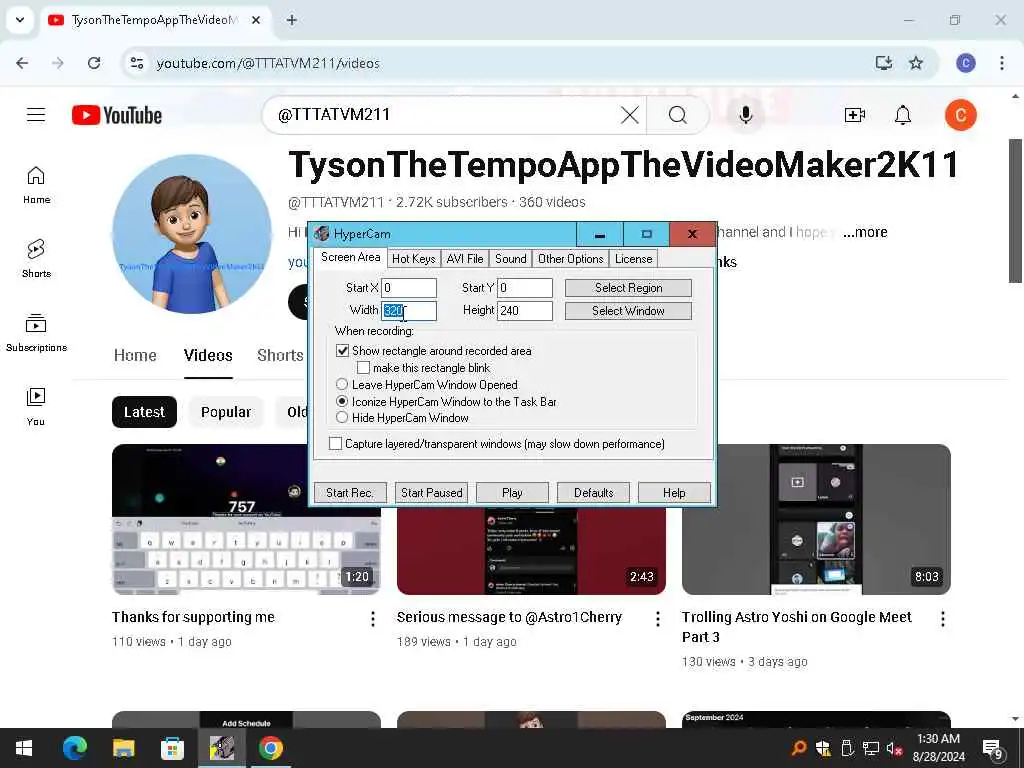Open options for 'Serious message to @Astro1Cherry'
This screenshot has height=768, width=1024.
658,618
